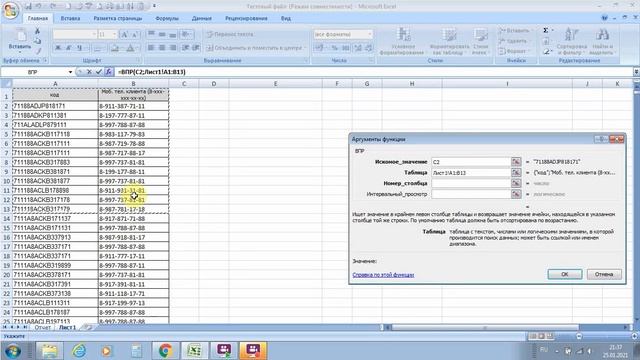Open the Вставка ribbon tab
The image size is (640, 360).
[x=70, y=18]
